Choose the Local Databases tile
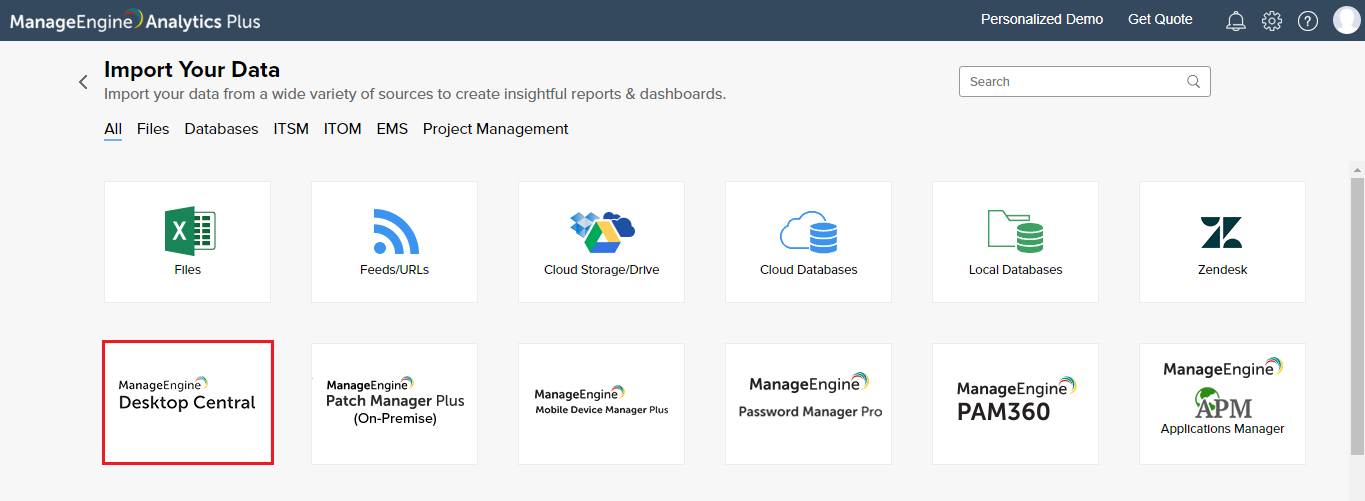1365x501 pixels. tap(1015, 242)
